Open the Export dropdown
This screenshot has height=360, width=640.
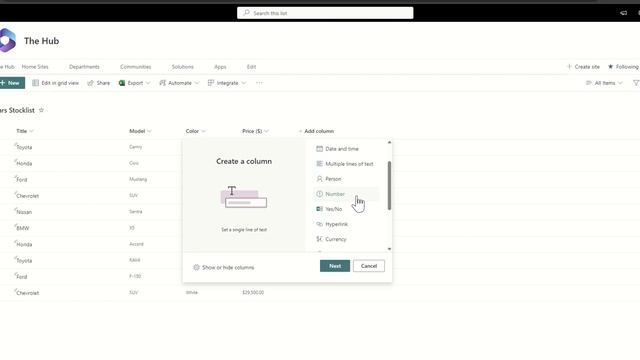point(135,83)
